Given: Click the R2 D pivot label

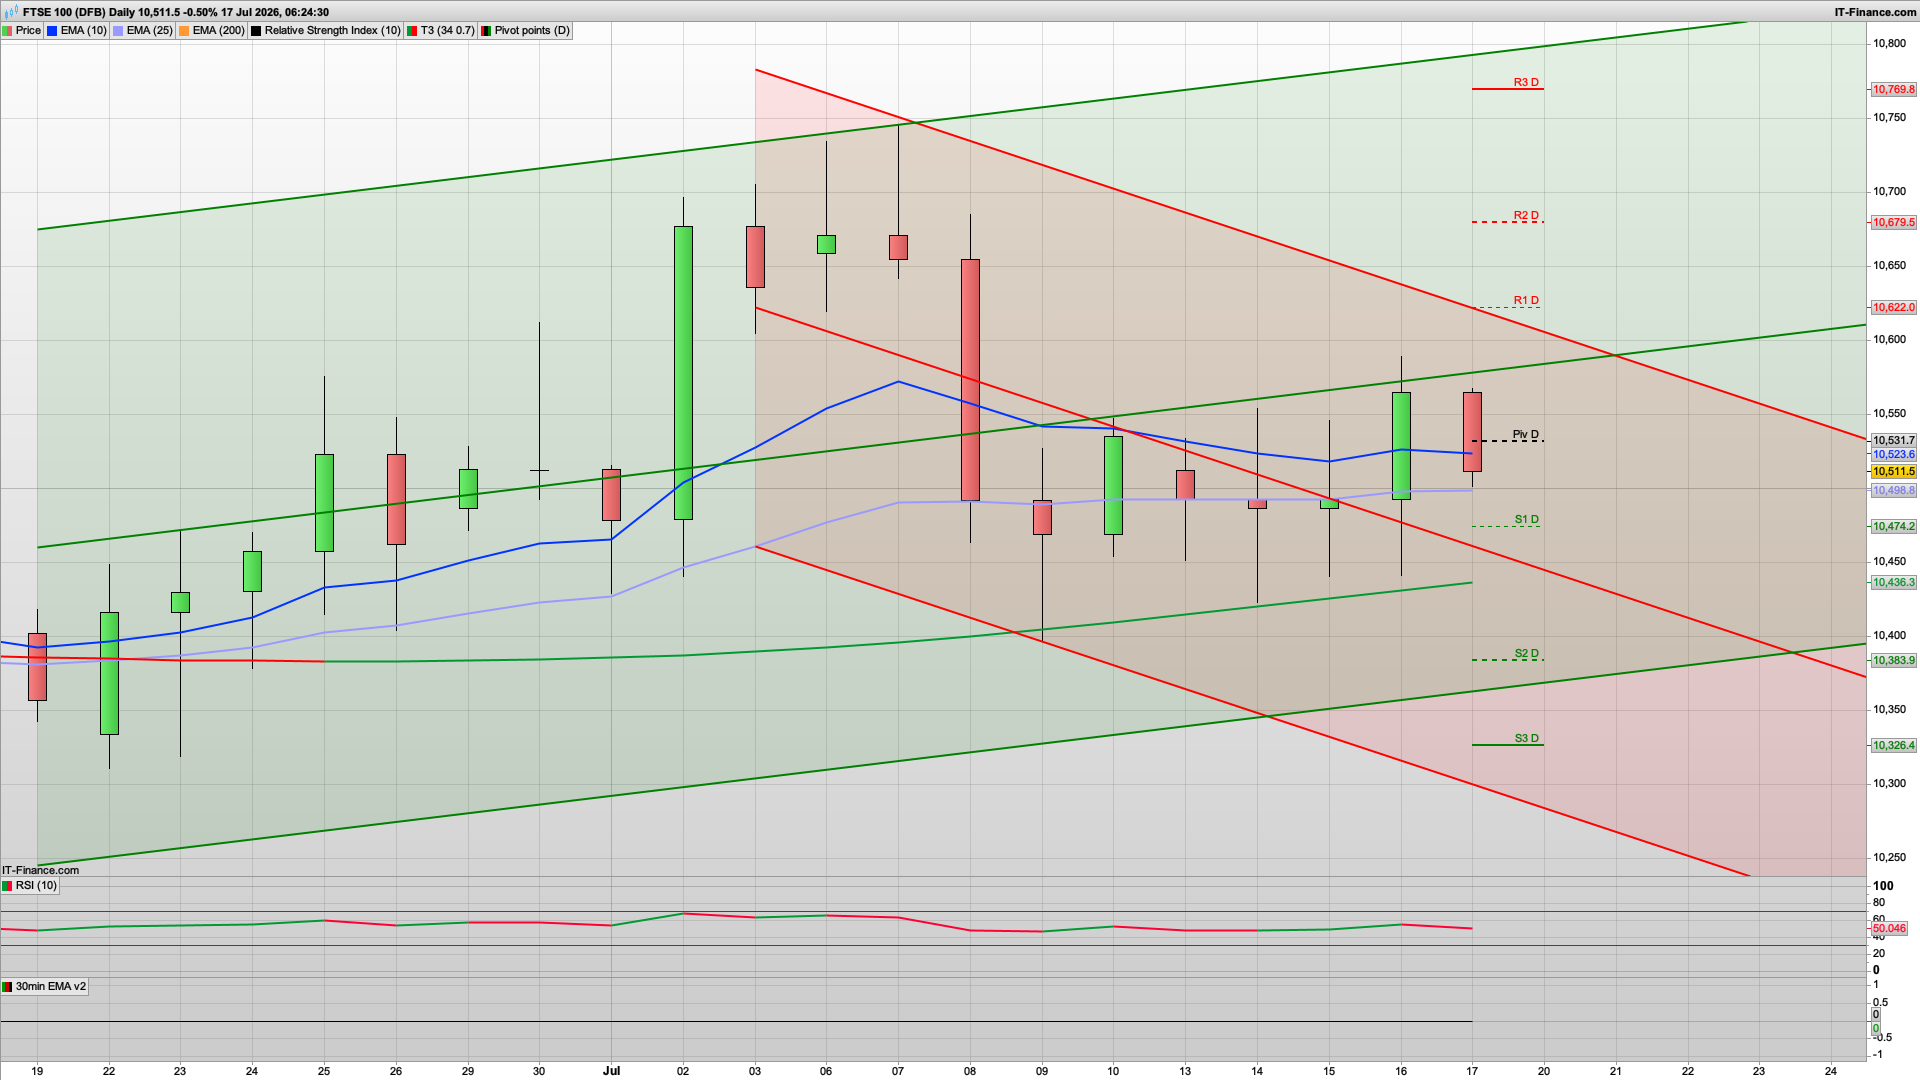Looking at the screenshot, I should (1526, 216).
